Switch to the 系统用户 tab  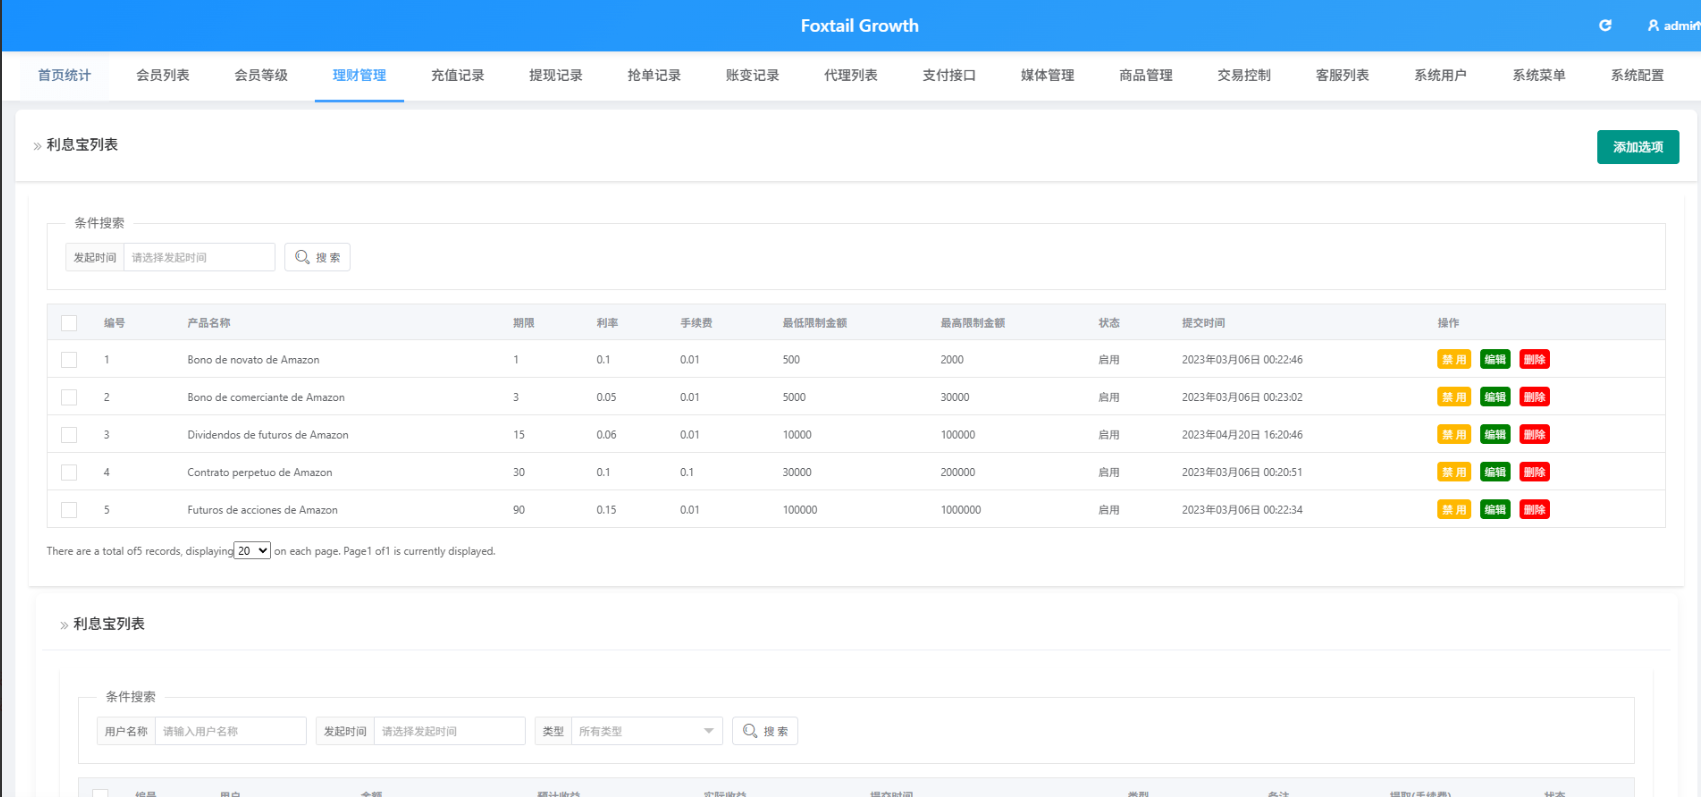(1441, 75)
